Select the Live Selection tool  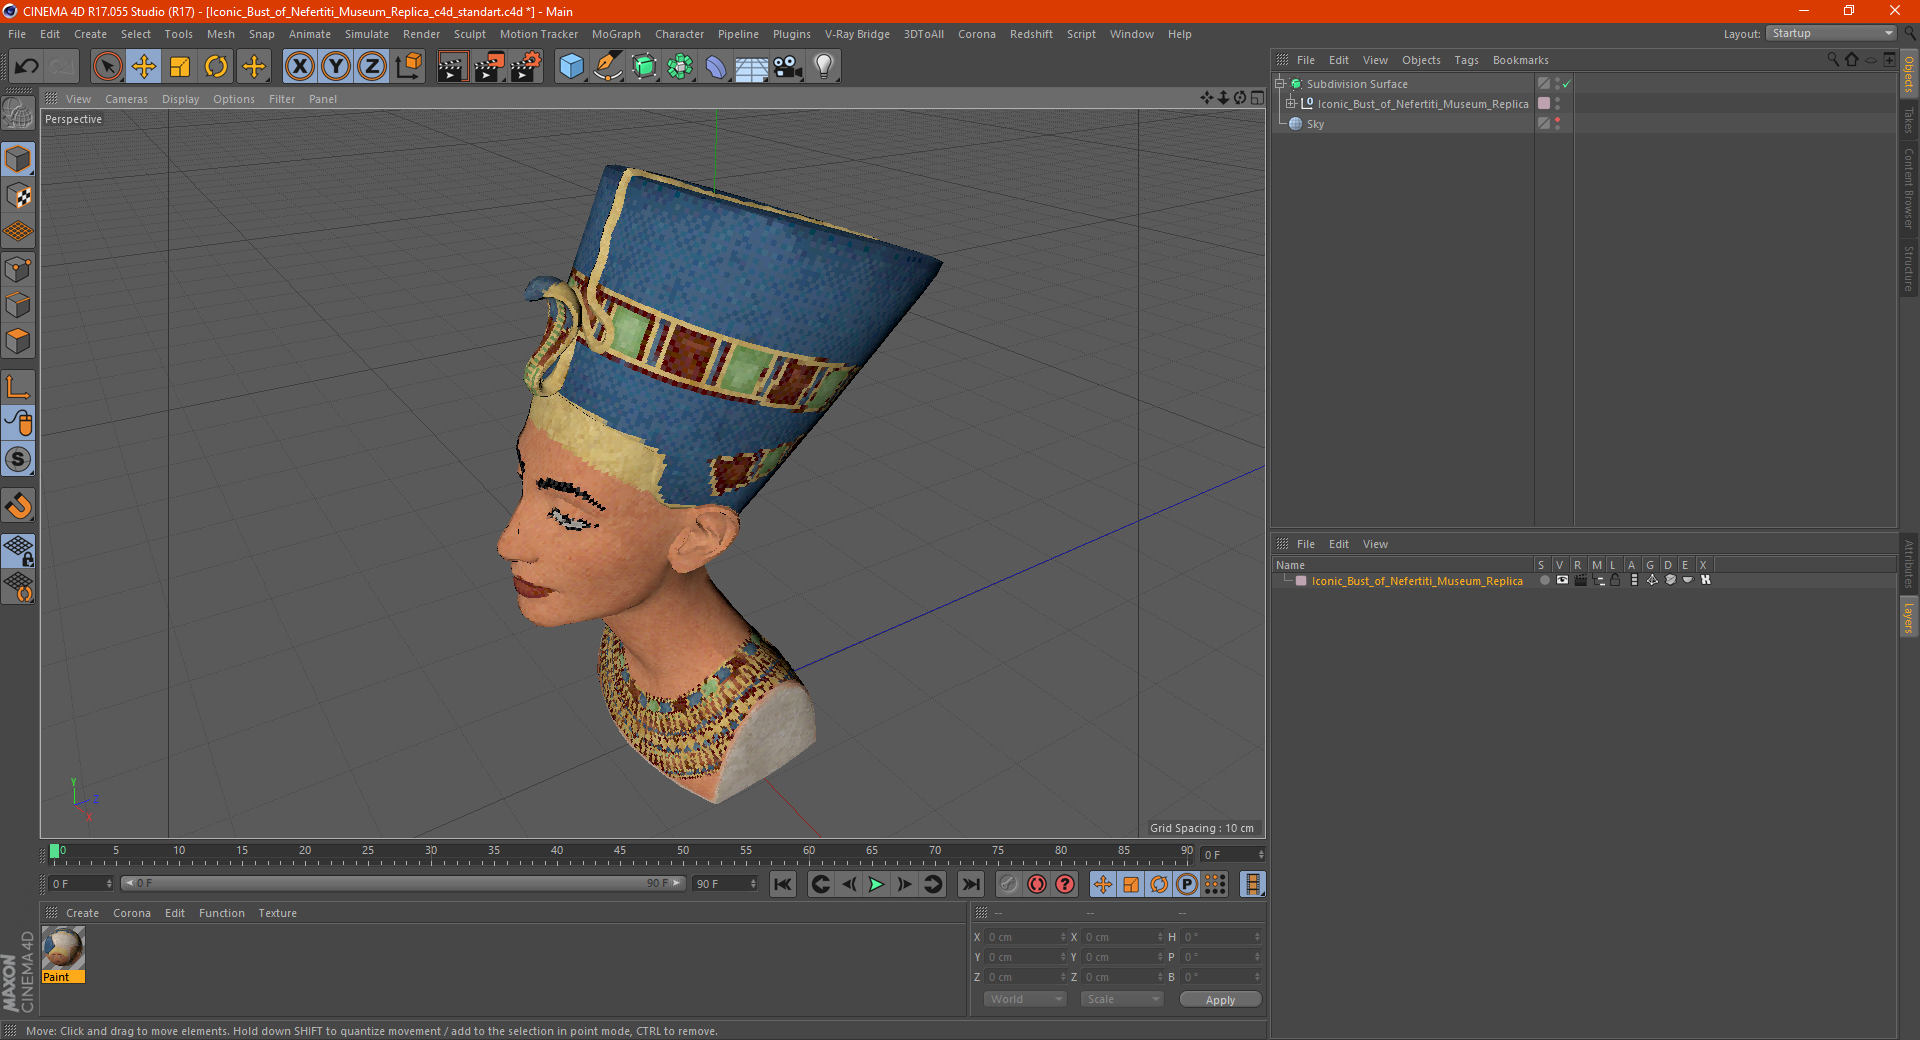click(107, 67)
